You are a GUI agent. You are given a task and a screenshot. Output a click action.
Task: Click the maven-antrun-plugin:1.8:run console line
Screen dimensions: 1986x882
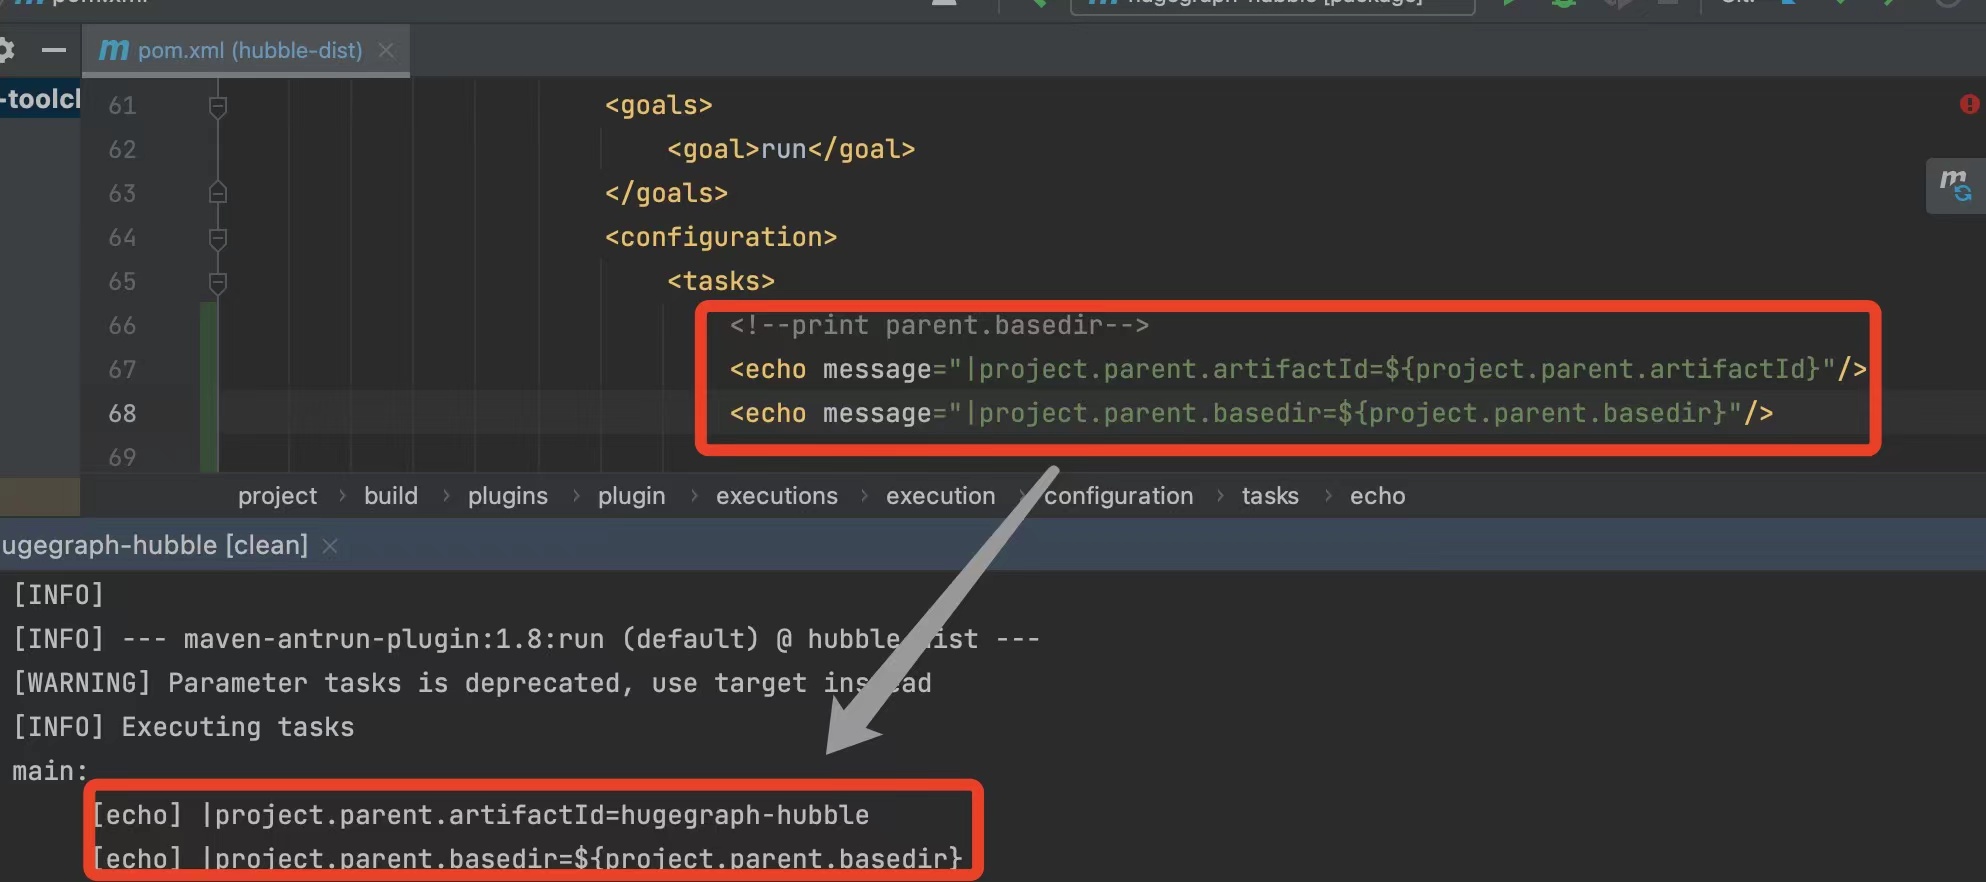tap(526, 639)
